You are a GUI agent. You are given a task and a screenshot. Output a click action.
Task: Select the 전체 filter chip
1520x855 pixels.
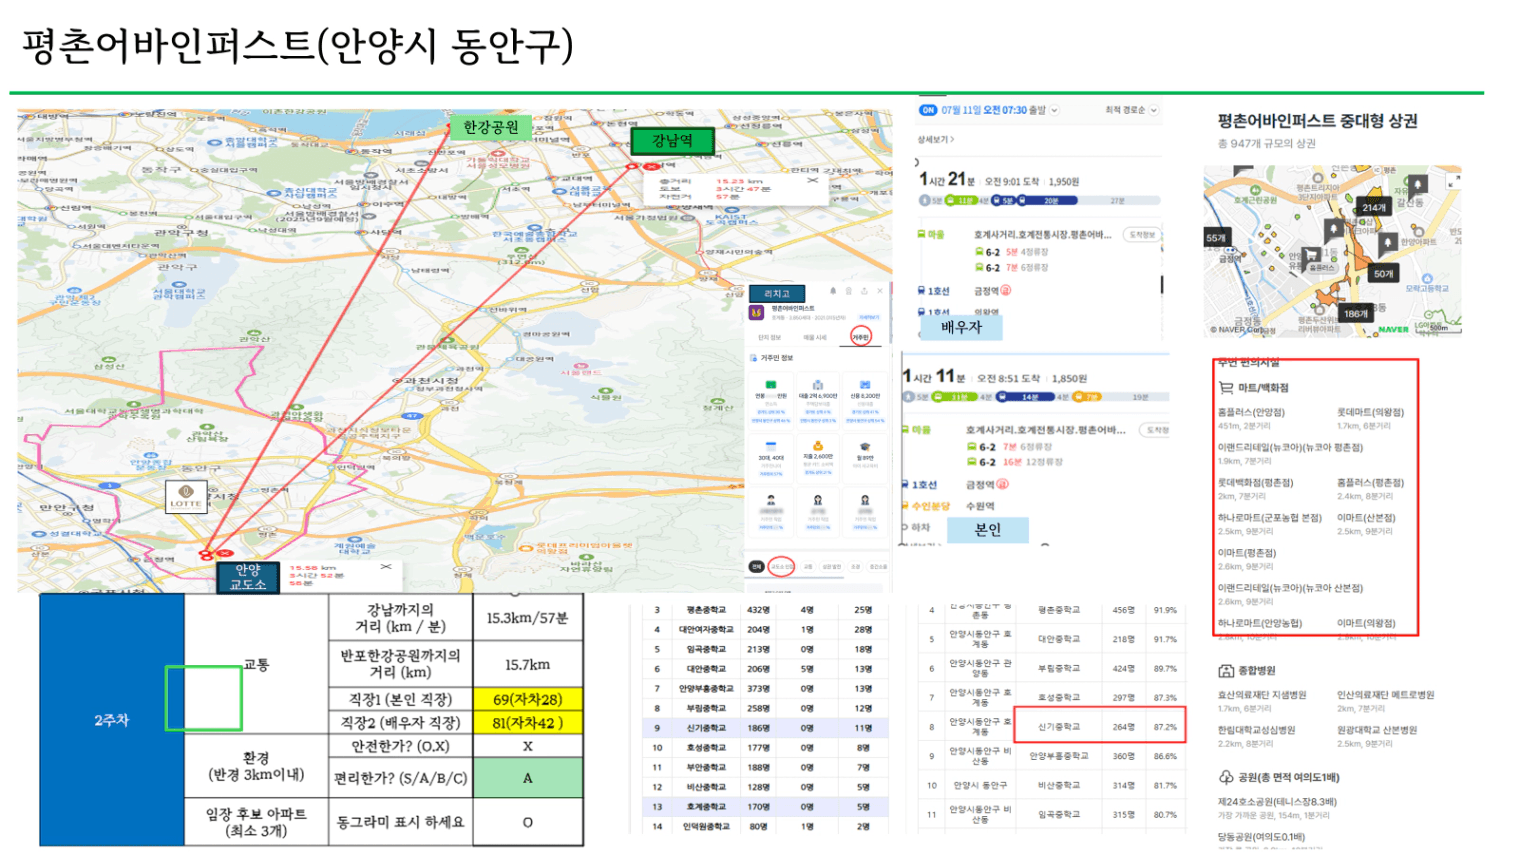[x=756, y=567]
